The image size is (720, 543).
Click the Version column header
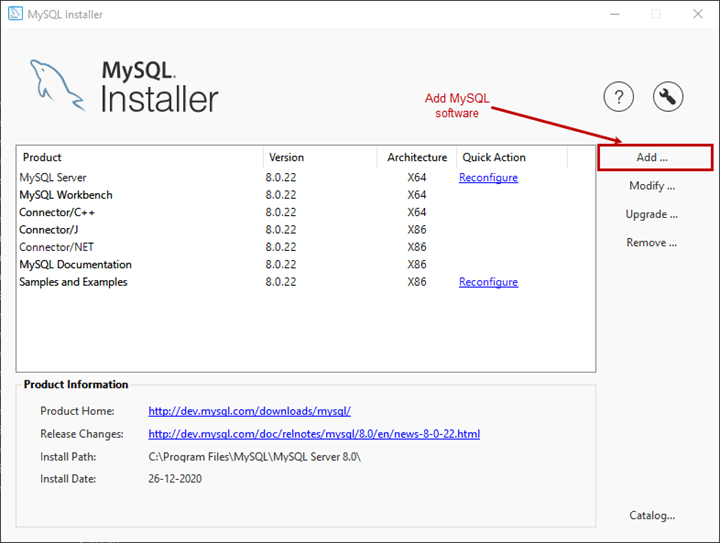coord(320,157)
